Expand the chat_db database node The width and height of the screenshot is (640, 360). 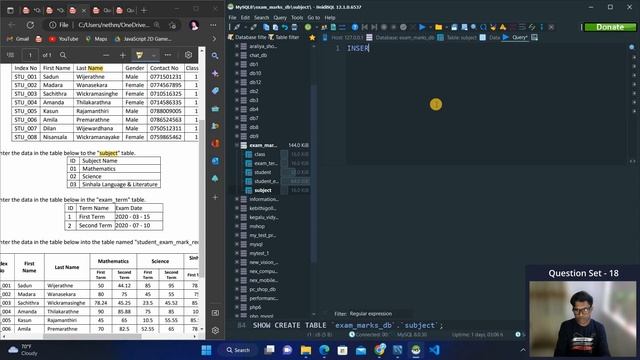[237, 55]
